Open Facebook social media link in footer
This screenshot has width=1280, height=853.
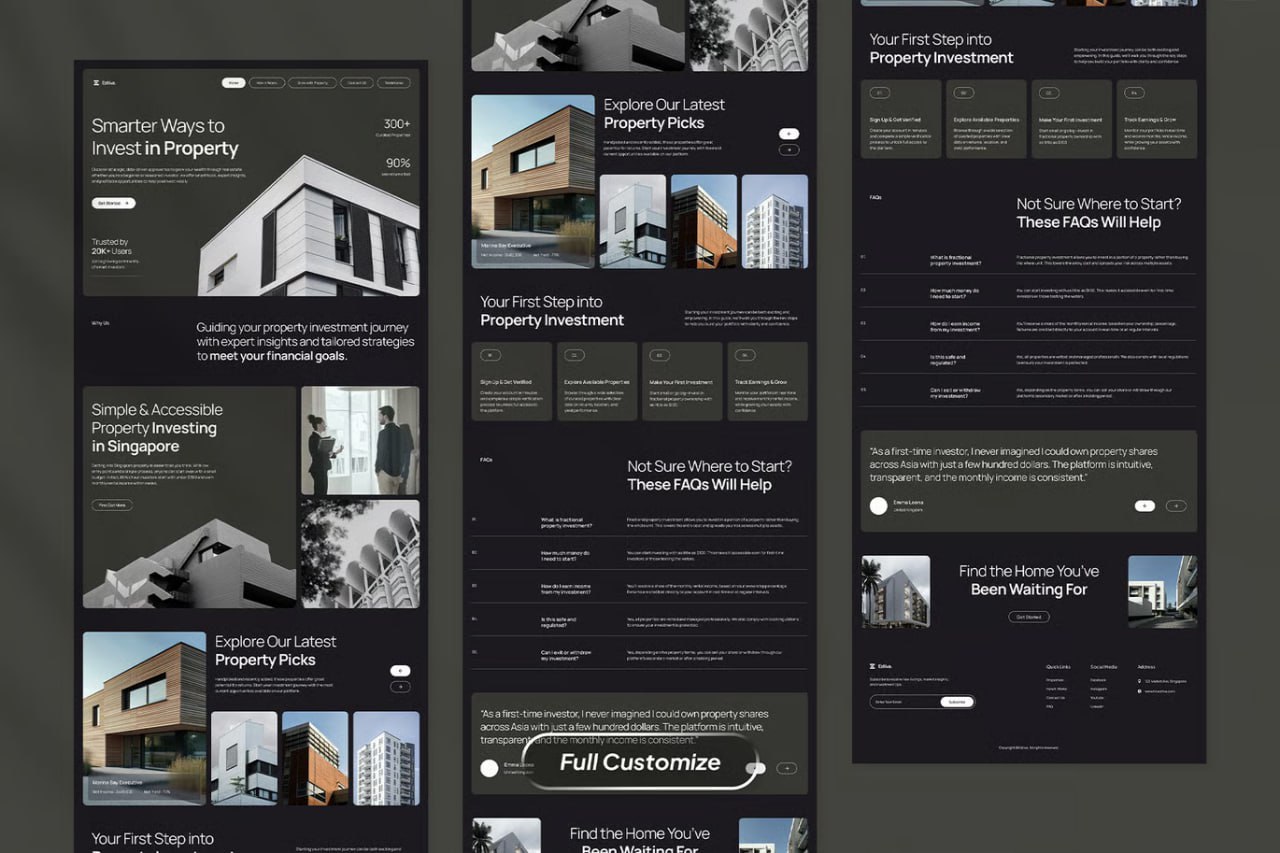point(1099,680)
